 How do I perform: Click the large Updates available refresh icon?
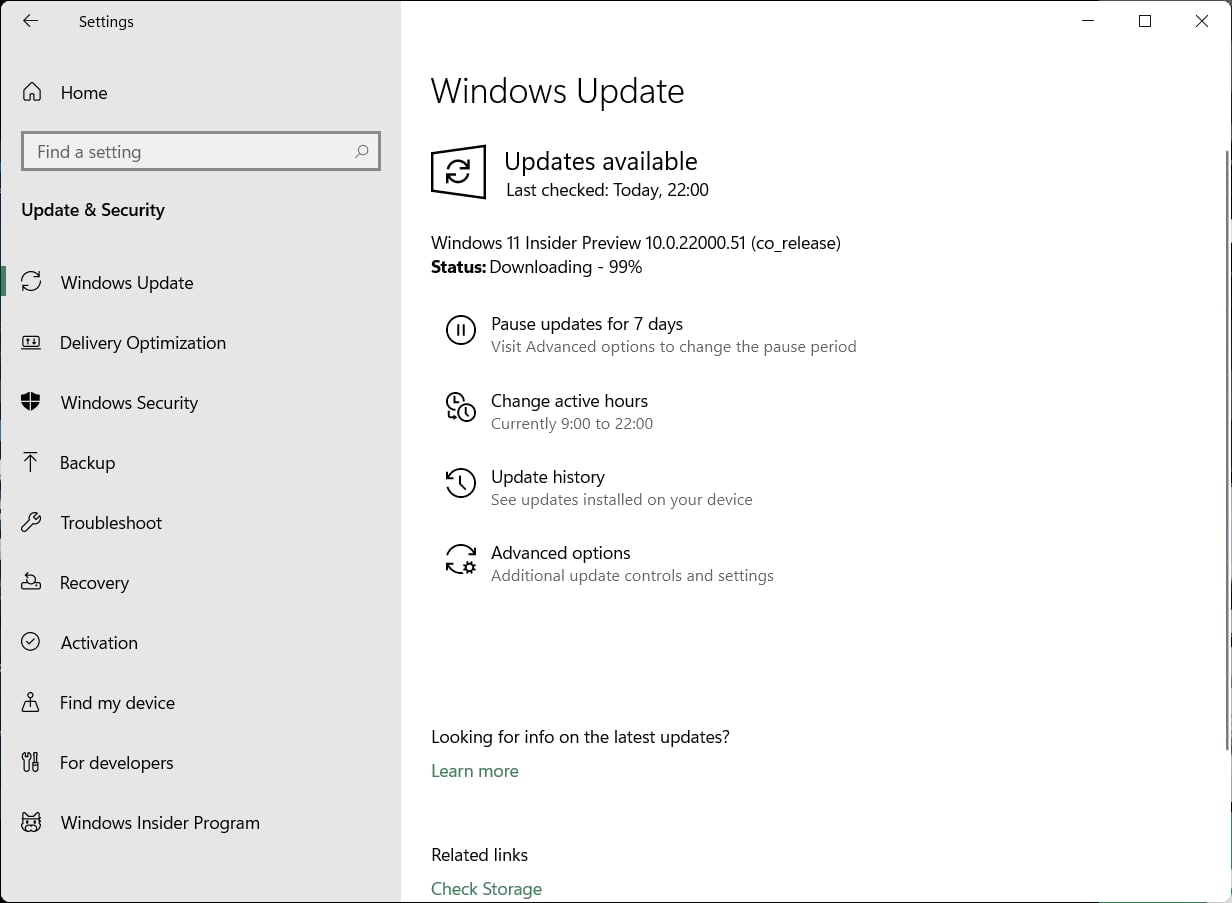click(458, 172)
